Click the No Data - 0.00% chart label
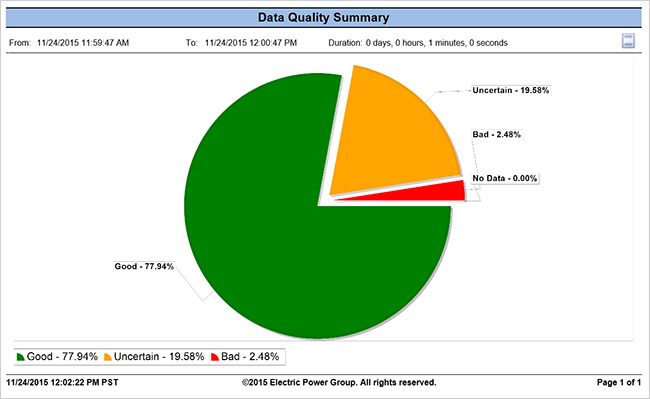 pyautogui.click(x=504, y=178)
